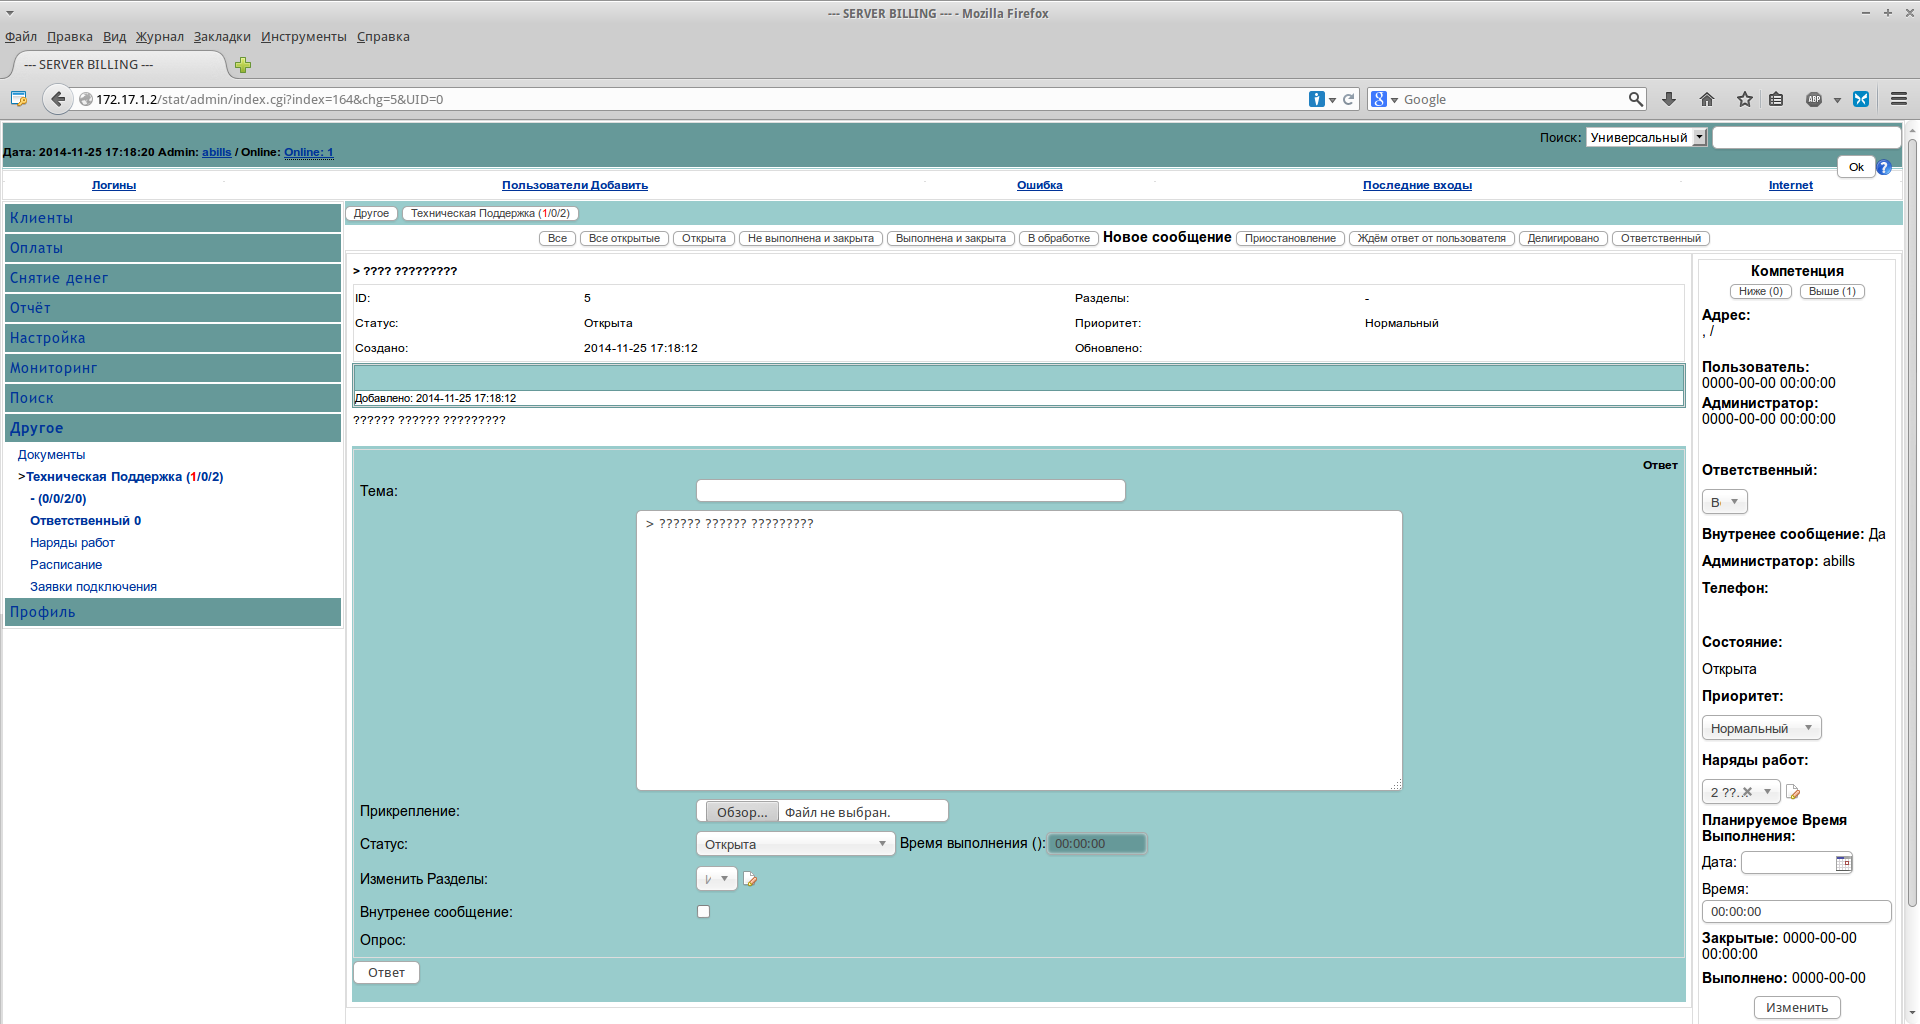
Task: Click the magnifier search icon in Google box
Action: pos(1635,99)
